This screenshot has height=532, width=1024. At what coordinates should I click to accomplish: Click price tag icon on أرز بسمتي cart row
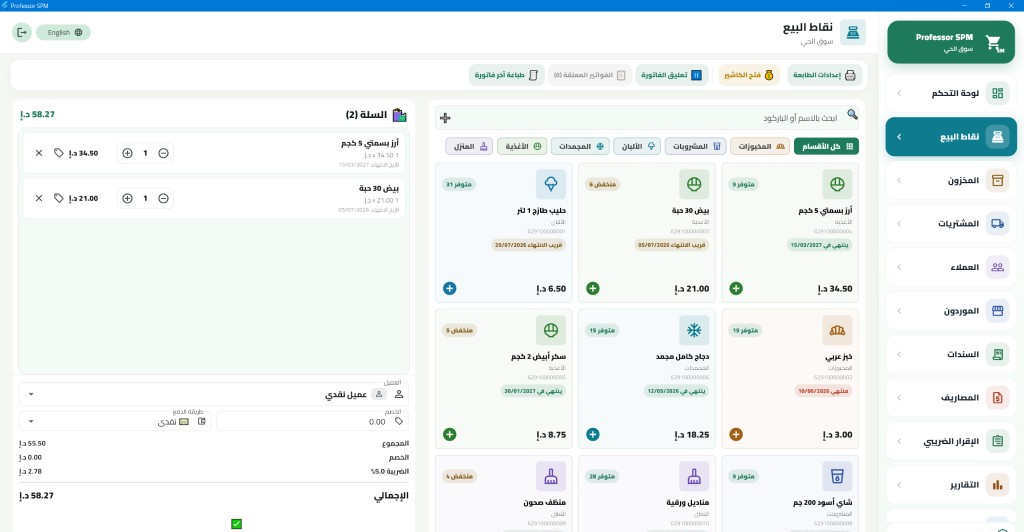pyautogui.click(x=59, y=153)
